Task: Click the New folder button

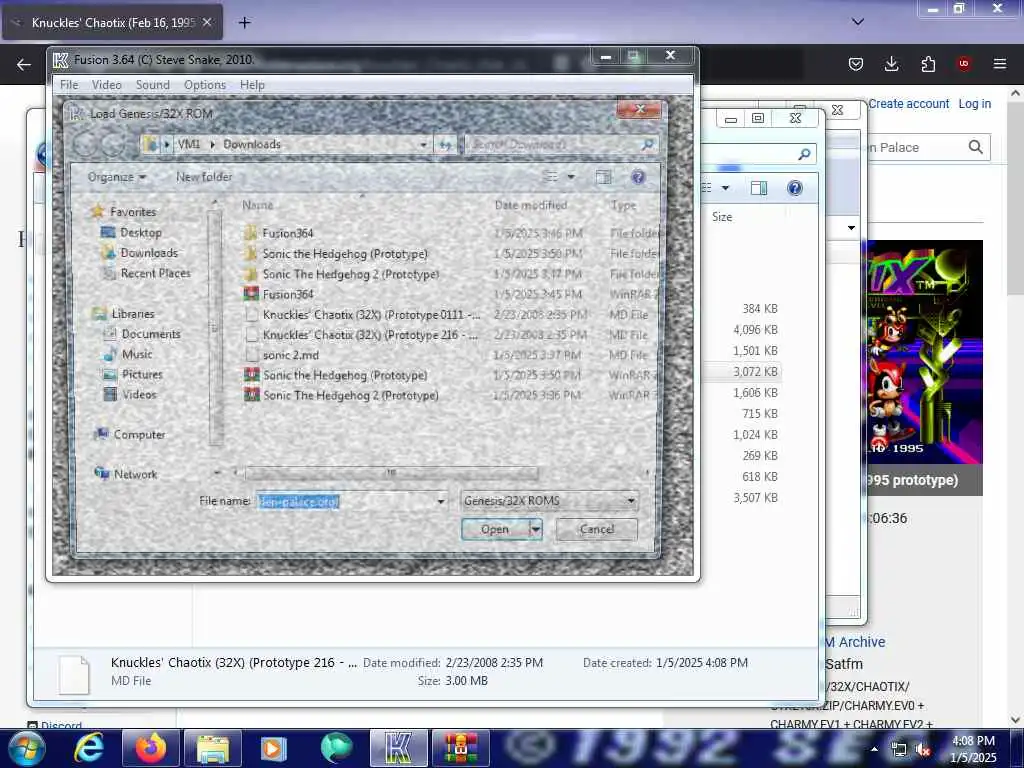Action: coord(204,177)
